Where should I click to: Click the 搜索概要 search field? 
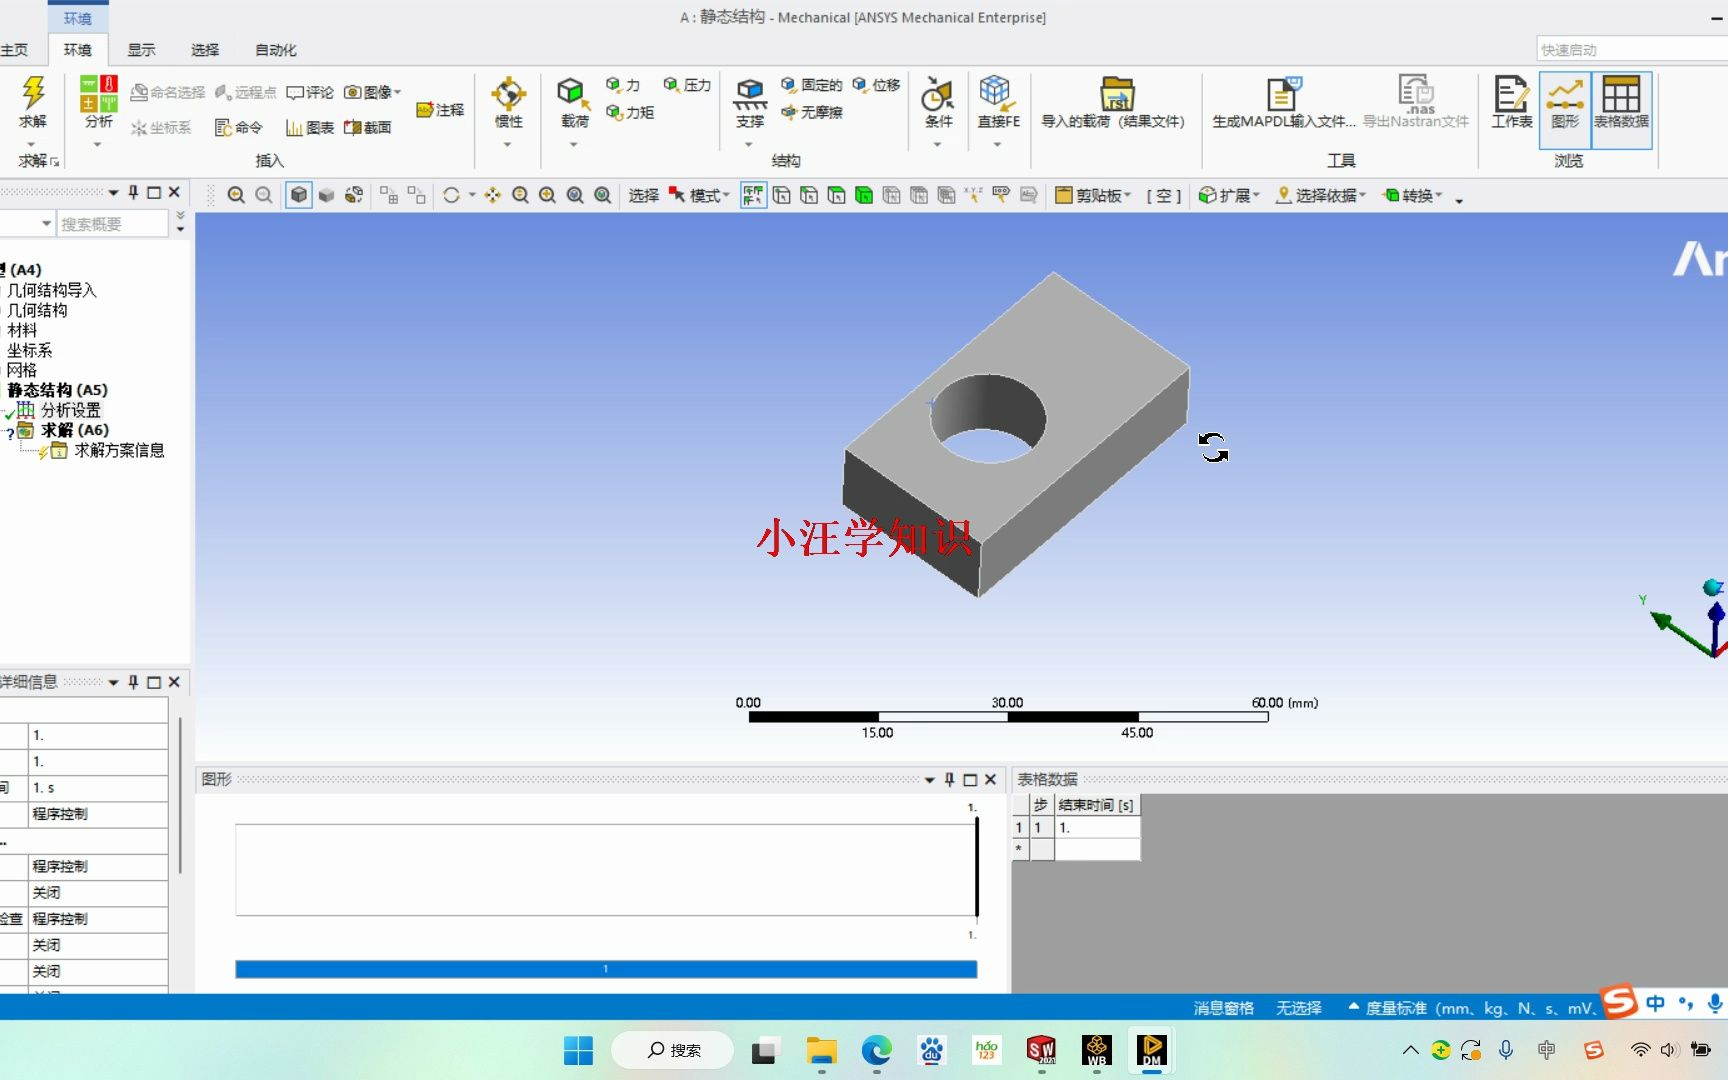pyautogui.click(x=110, y=223)
